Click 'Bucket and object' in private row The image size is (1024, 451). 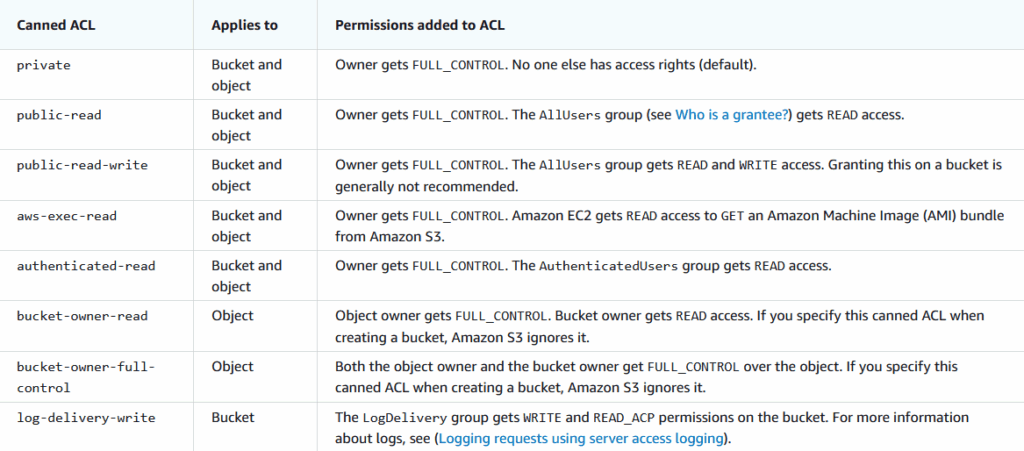pyautogui.click(x=247, y=75)
